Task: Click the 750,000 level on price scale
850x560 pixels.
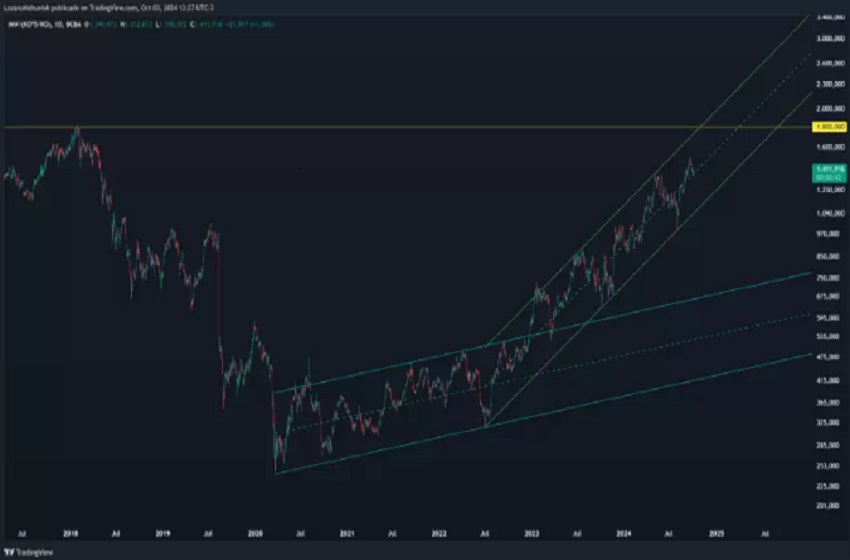Action: click(825, 277)
